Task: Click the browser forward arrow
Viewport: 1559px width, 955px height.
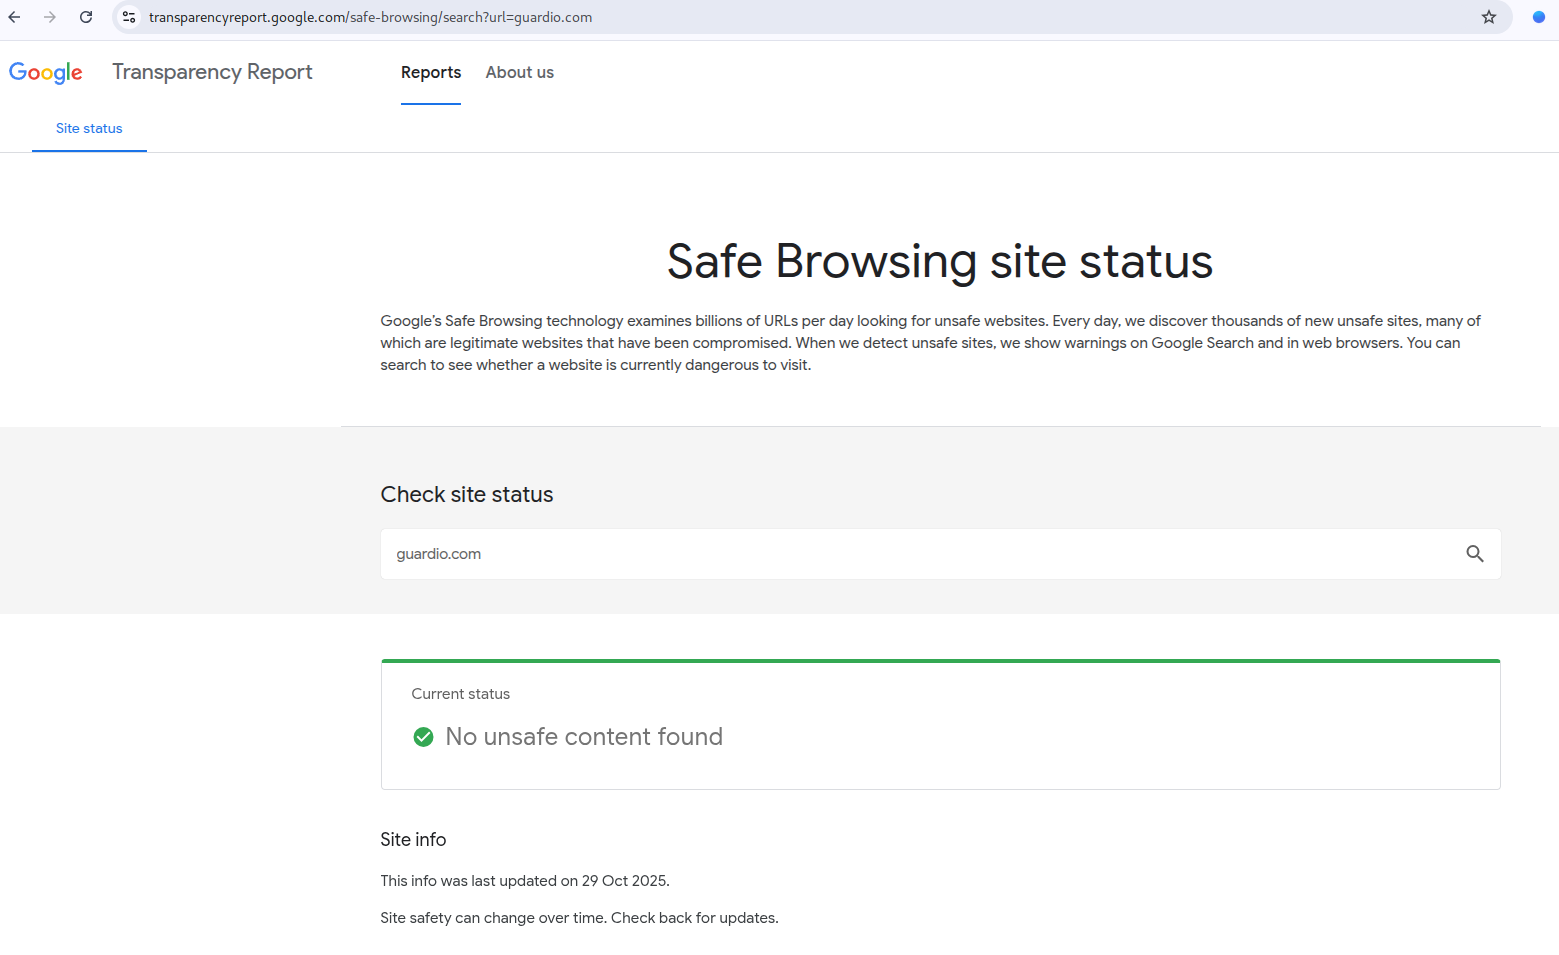Action: tap(49, 17)
